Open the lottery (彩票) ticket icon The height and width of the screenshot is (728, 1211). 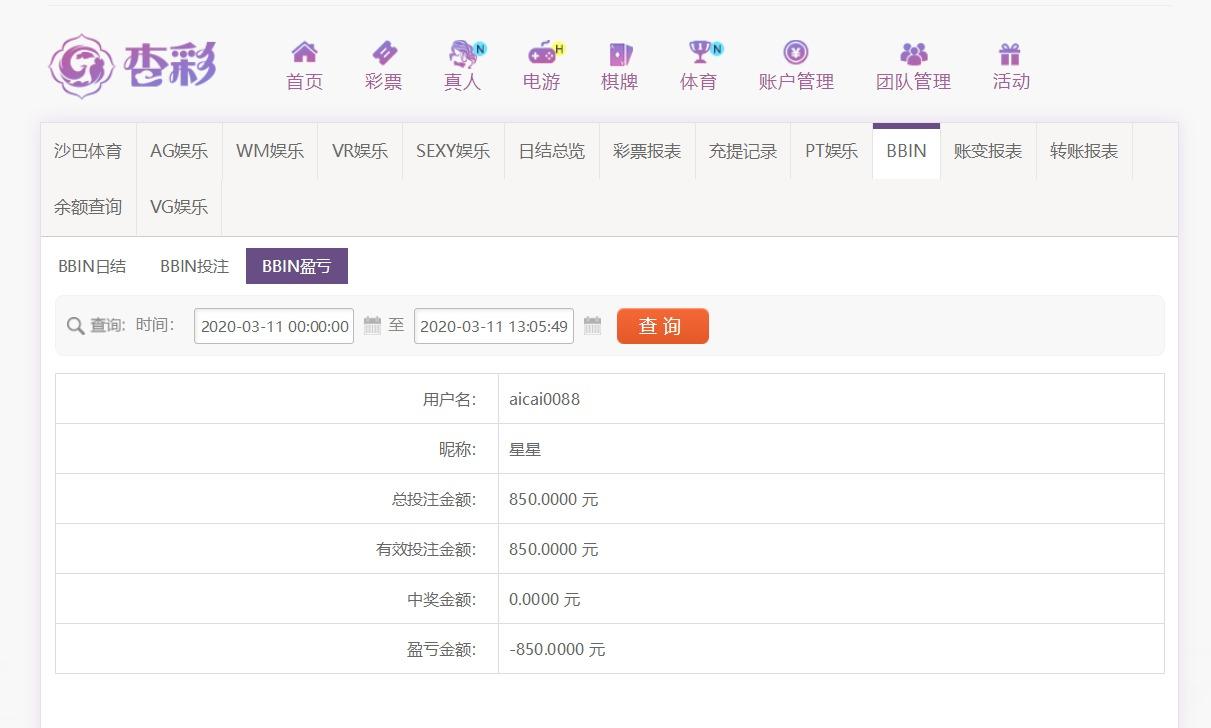[x=383, y=53]
